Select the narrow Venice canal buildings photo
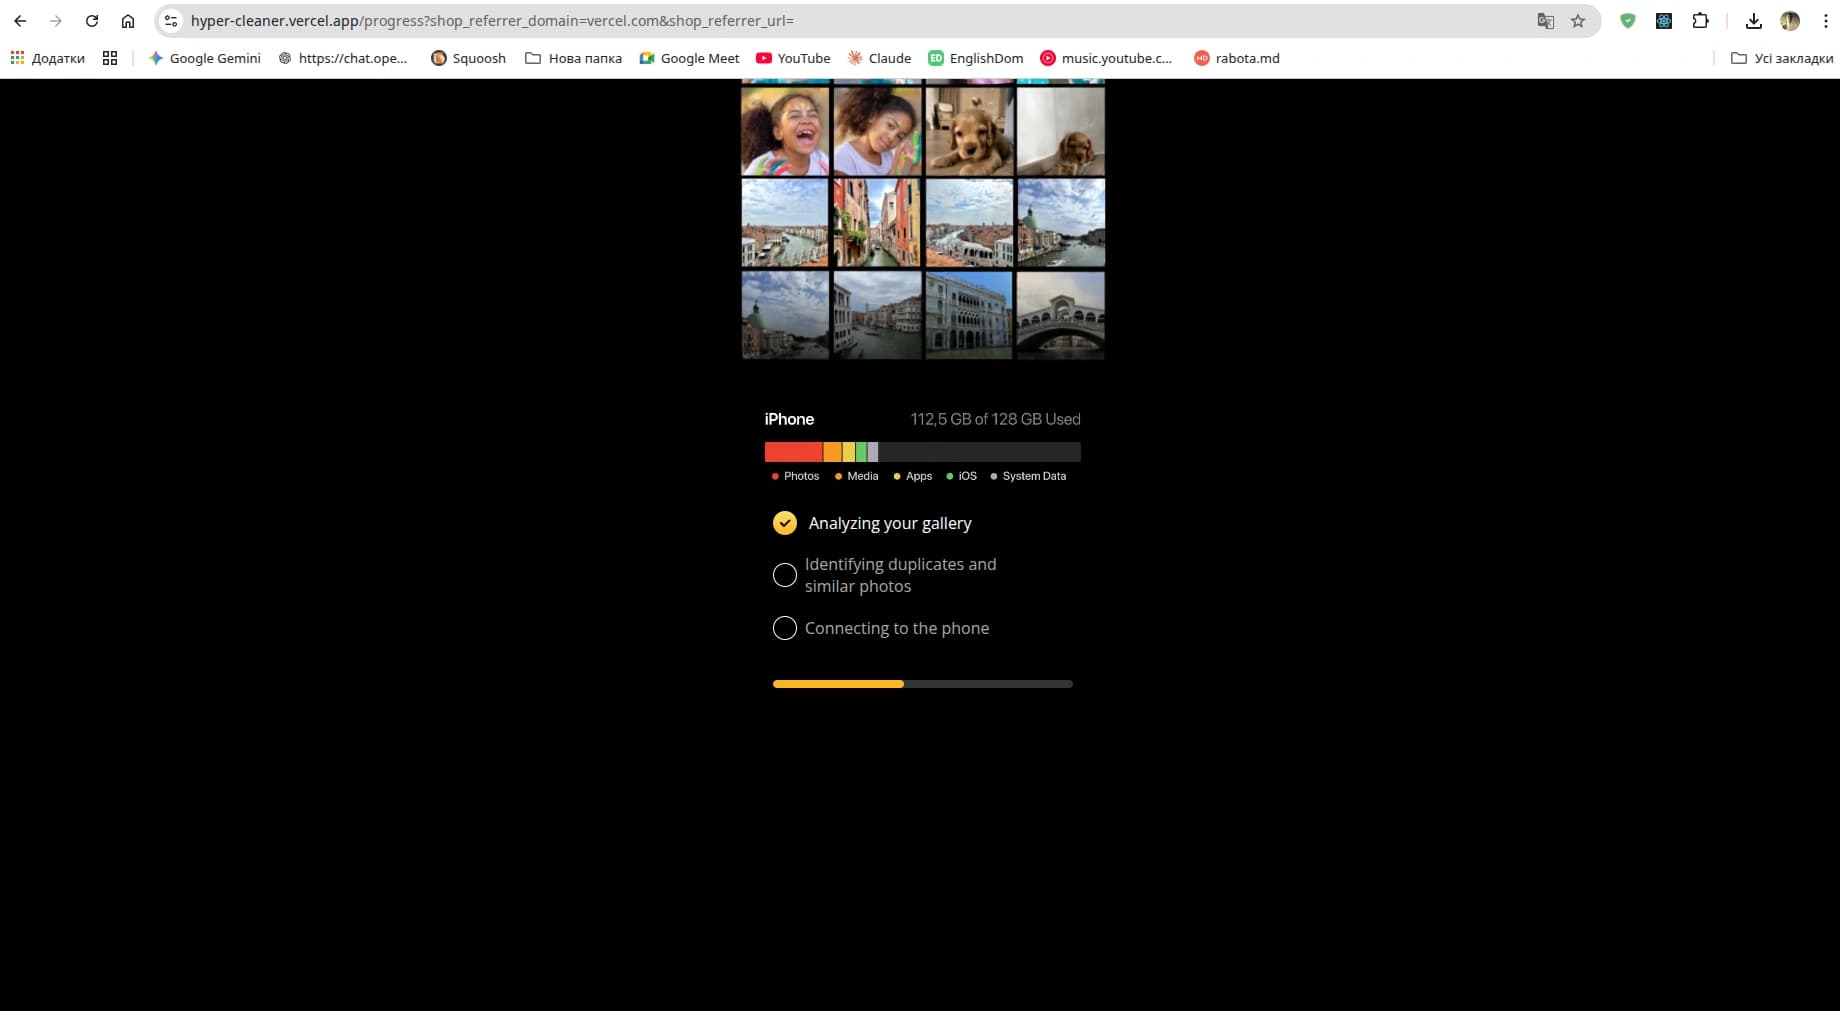 point(877,223)
